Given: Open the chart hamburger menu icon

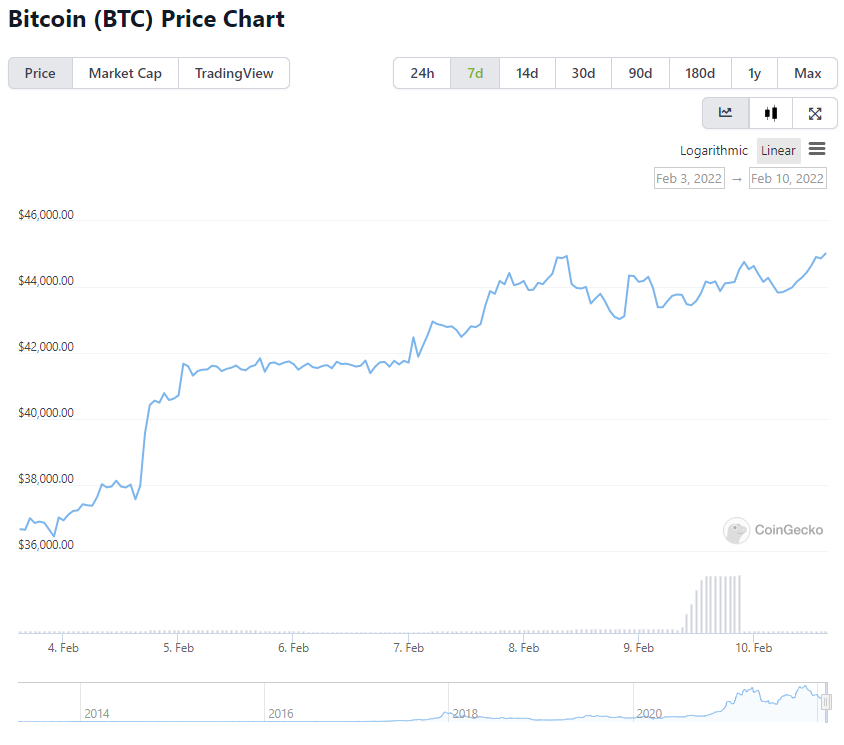Looking at the screenshot, I should [817, 150].
